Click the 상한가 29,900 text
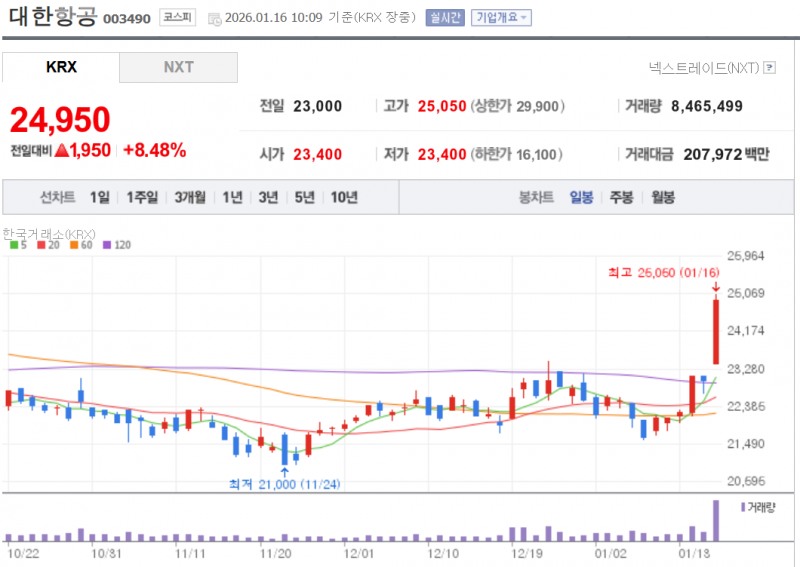The height and width of the screenshot is (567, 800). click(x=517, y=106)
